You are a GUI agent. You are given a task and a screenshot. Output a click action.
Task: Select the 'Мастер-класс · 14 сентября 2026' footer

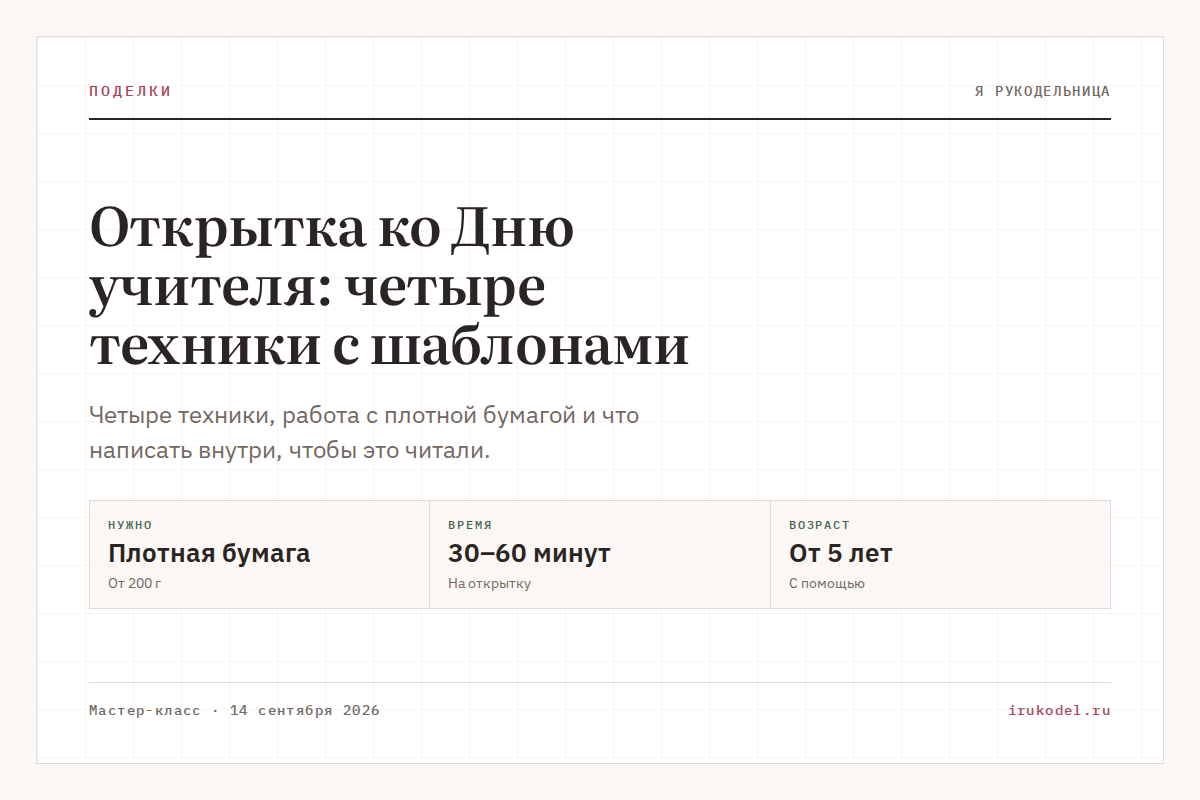coord(234,711)
